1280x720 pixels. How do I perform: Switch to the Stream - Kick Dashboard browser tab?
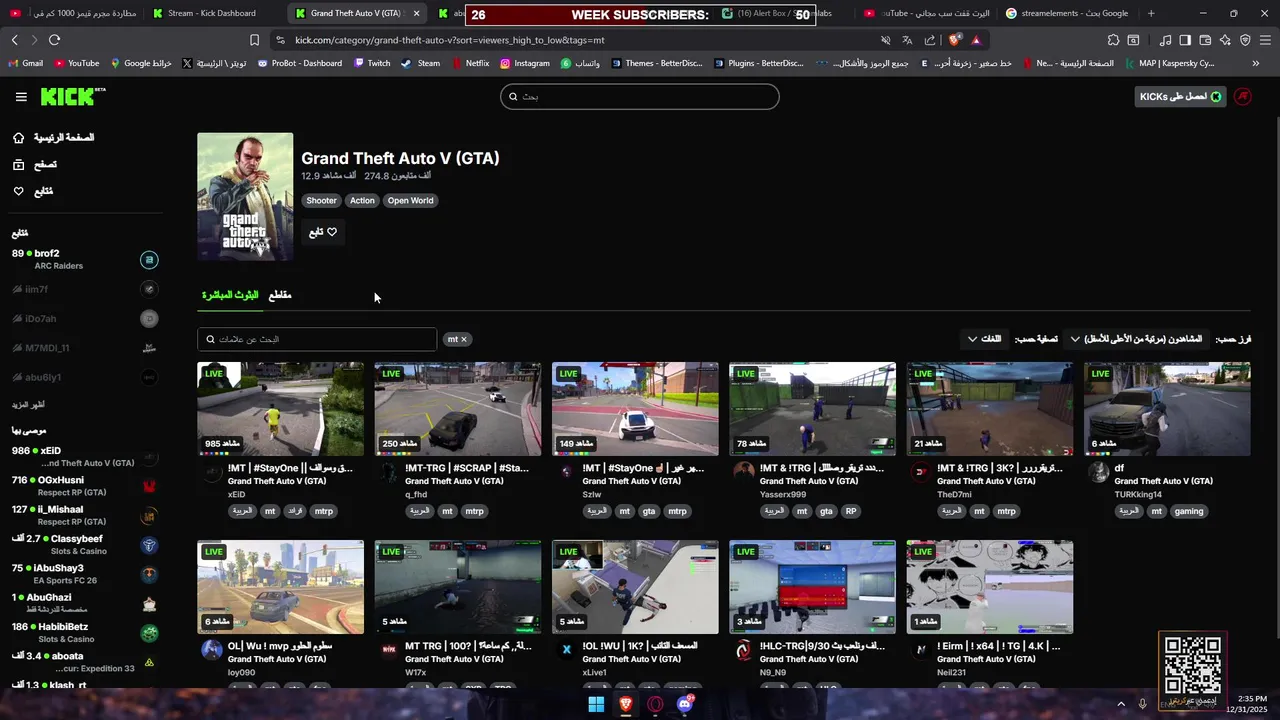[x=212, y=13]
